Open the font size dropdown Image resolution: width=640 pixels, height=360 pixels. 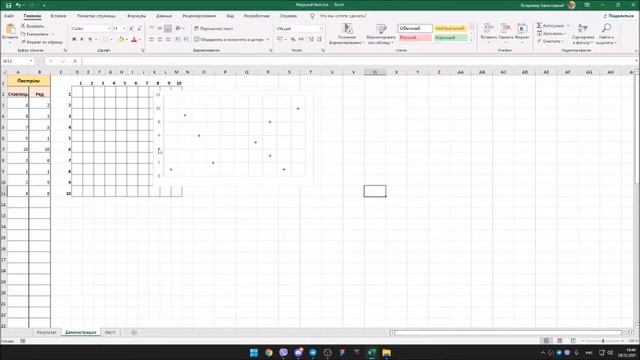[124, 29]
